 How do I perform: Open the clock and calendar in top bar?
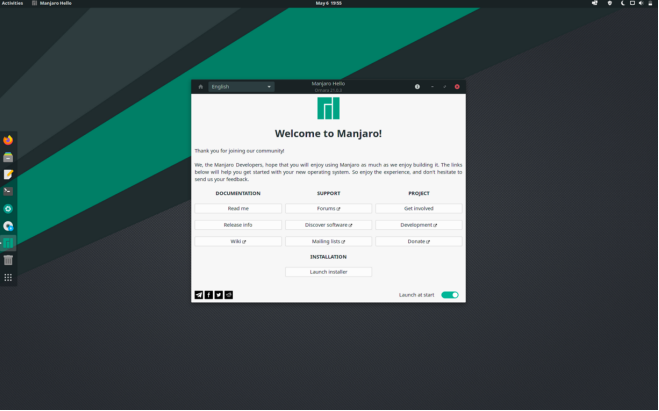pos(328,3)
